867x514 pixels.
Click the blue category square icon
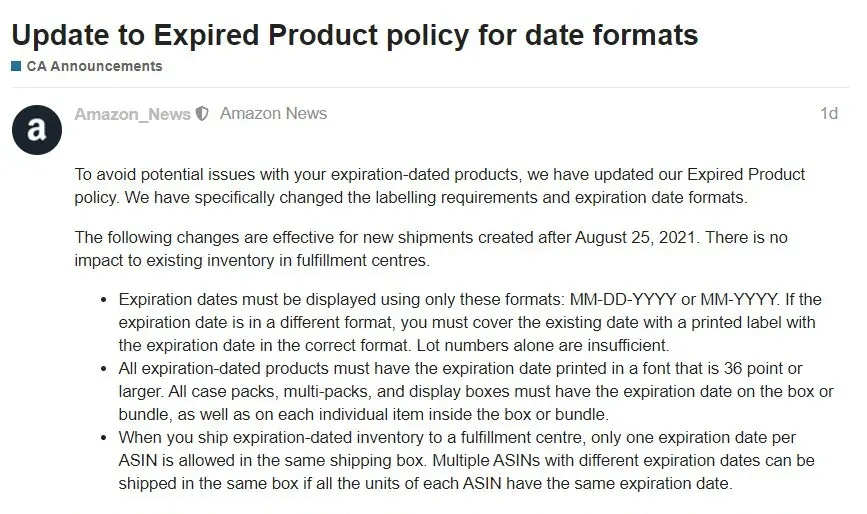[16, 66]
